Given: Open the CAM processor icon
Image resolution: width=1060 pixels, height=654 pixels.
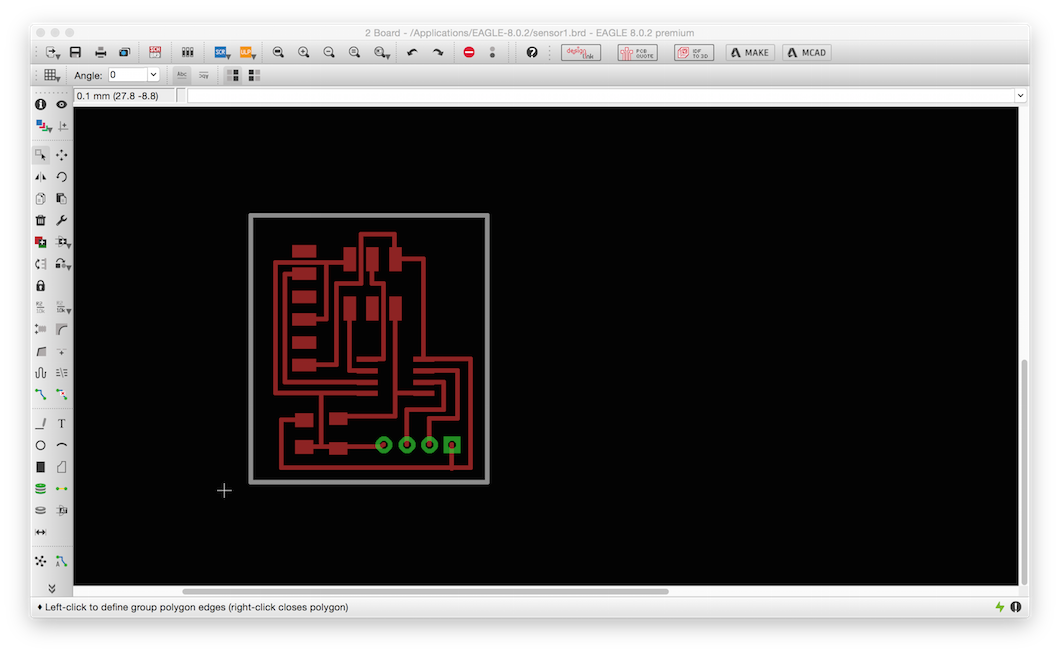Looking at the screenshot, I should [124, 53].
